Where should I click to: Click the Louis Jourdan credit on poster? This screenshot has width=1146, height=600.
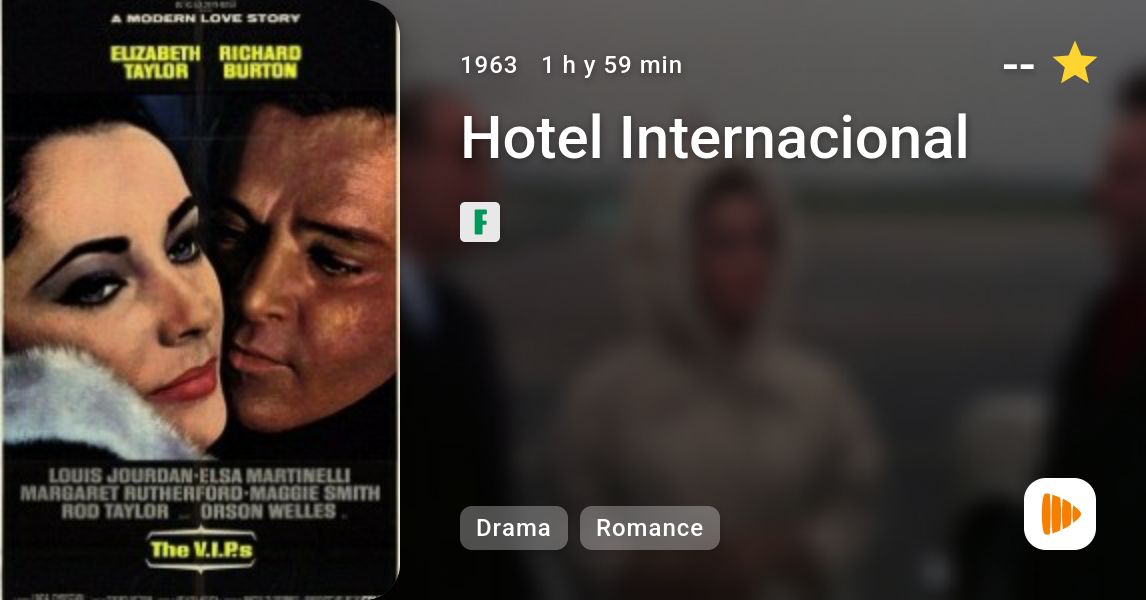[121, 475]
